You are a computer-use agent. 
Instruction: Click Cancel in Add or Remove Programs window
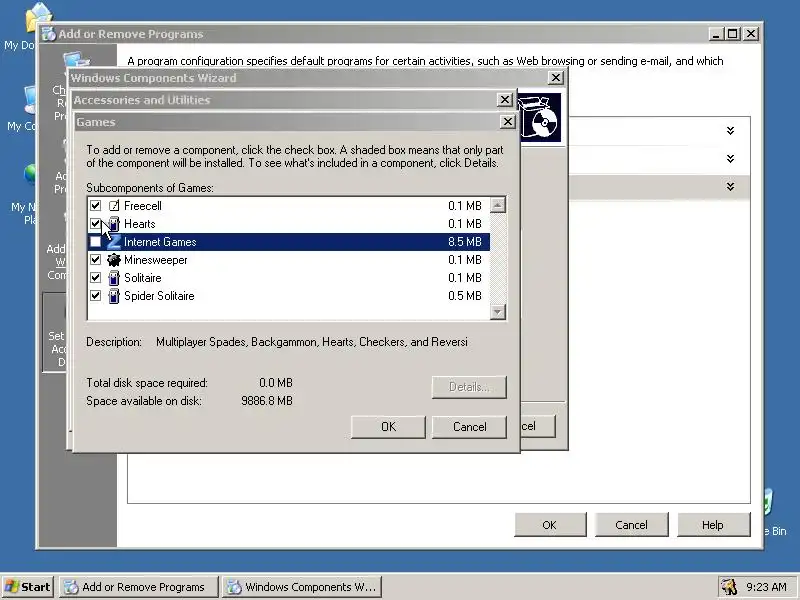[631, 525]
